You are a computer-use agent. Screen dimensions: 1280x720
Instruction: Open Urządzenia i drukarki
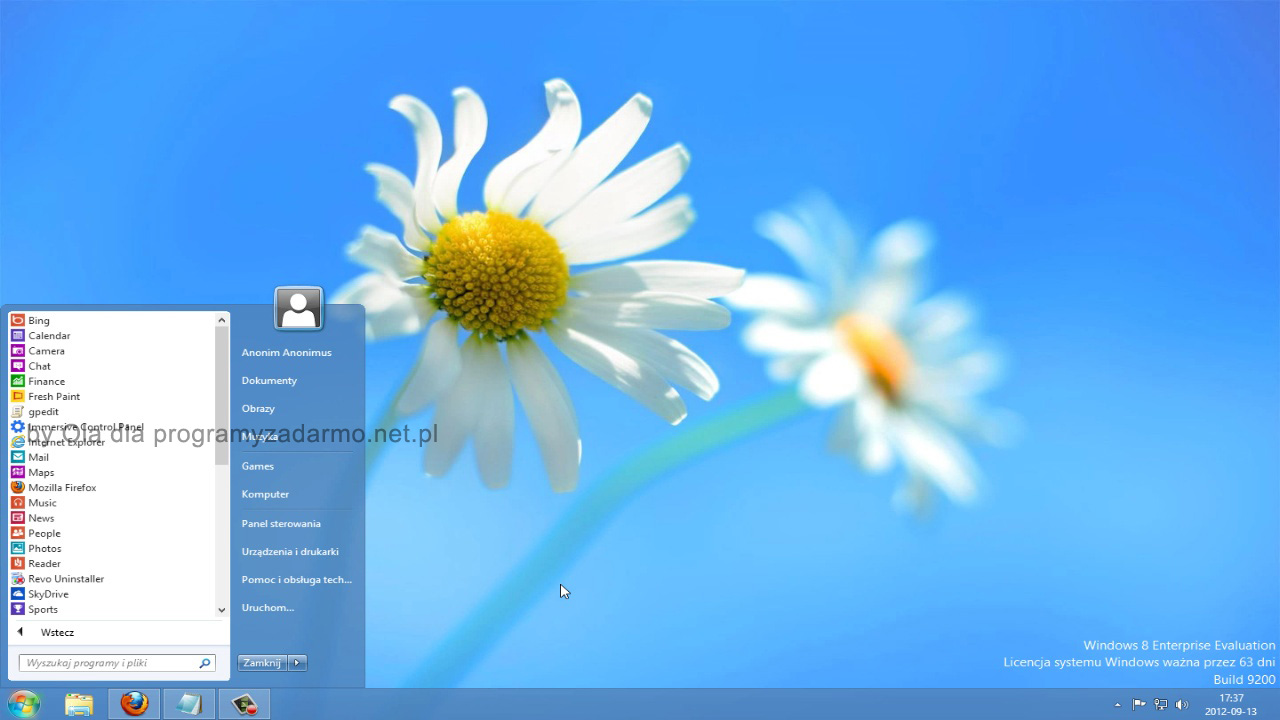[290, 551]
